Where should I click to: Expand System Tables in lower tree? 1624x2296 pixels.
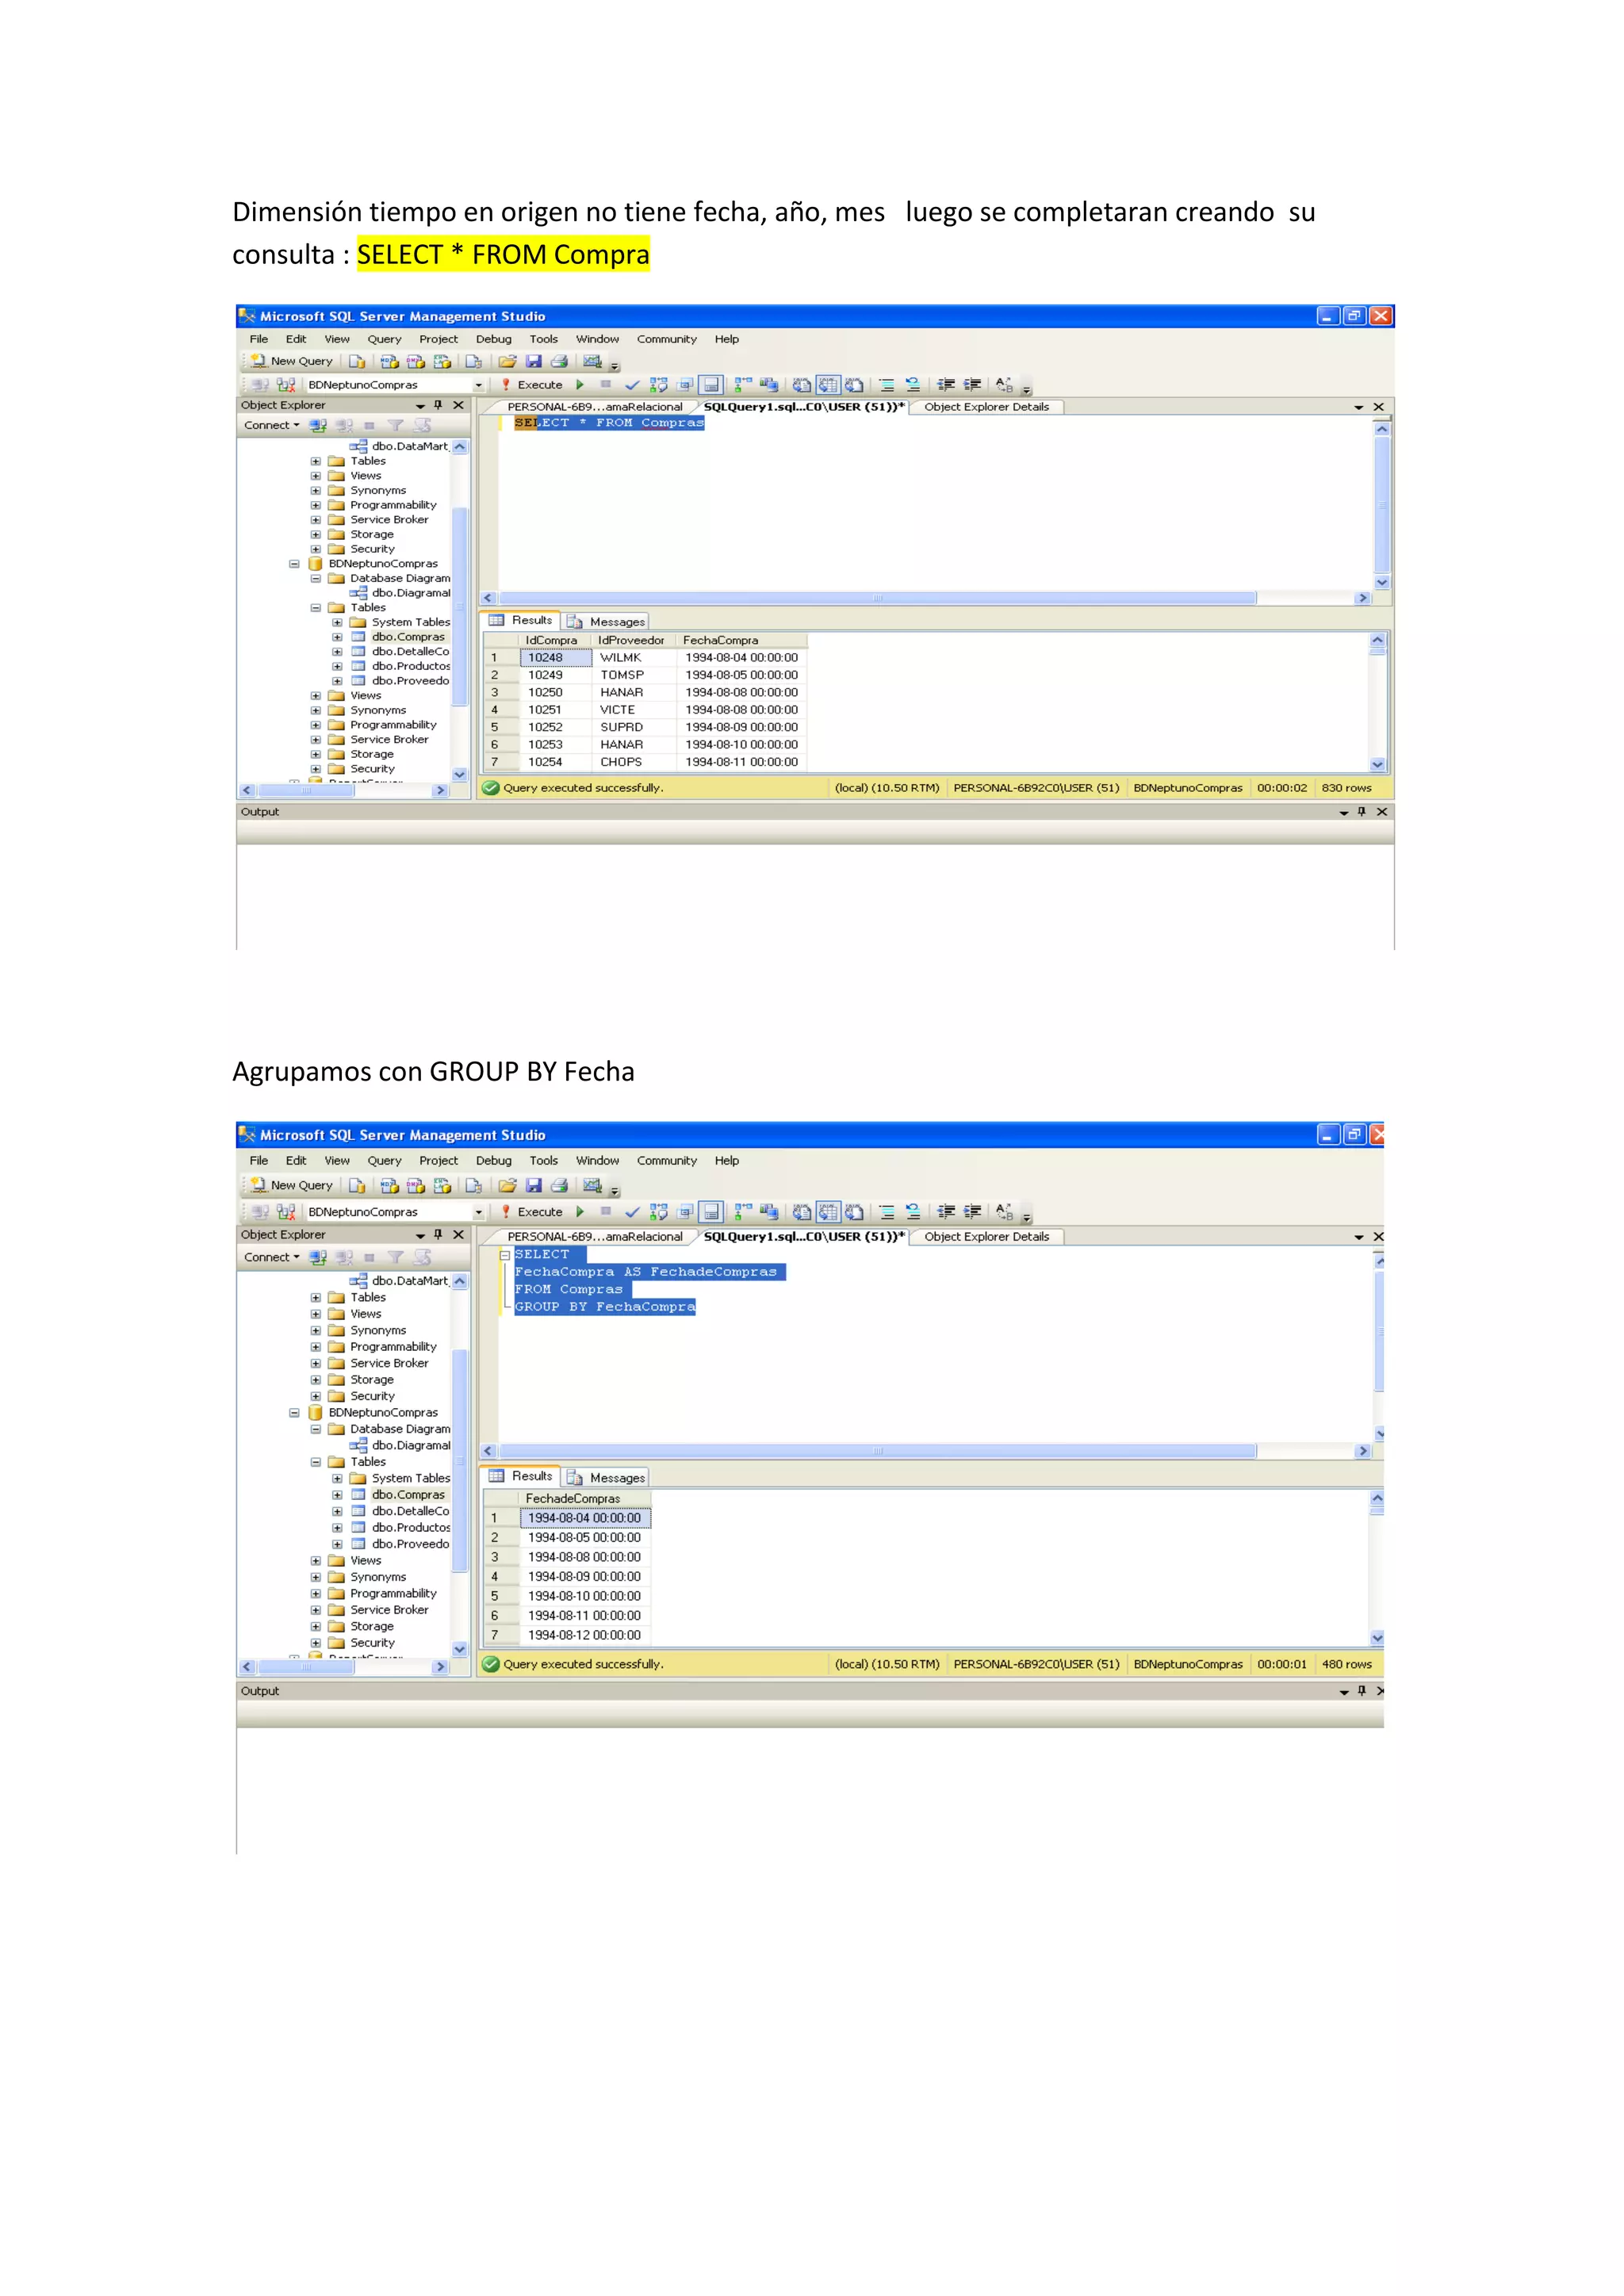click(337, 1478)
